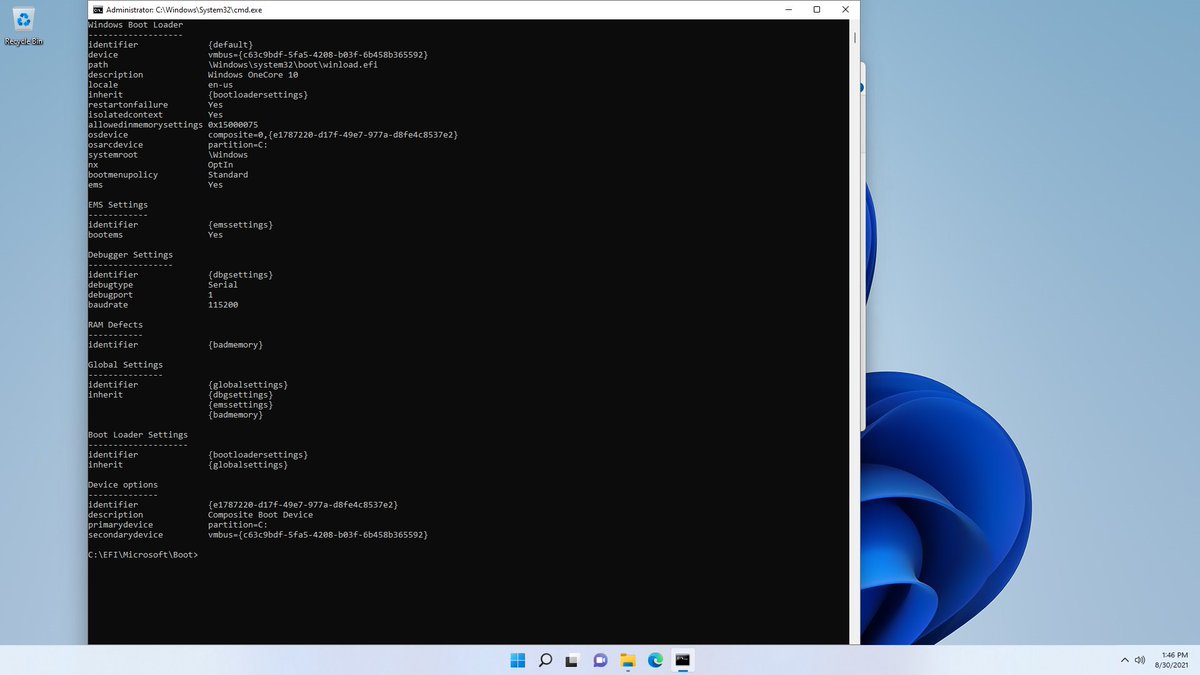Maximize the Command Prompt window
This screenshot has width=1200, height=675.
817,9
